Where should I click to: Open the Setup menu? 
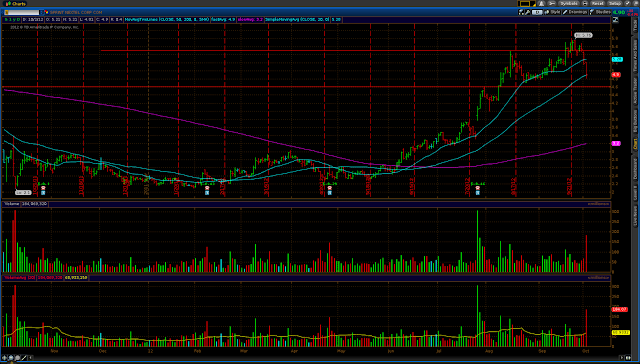point(615,3)
